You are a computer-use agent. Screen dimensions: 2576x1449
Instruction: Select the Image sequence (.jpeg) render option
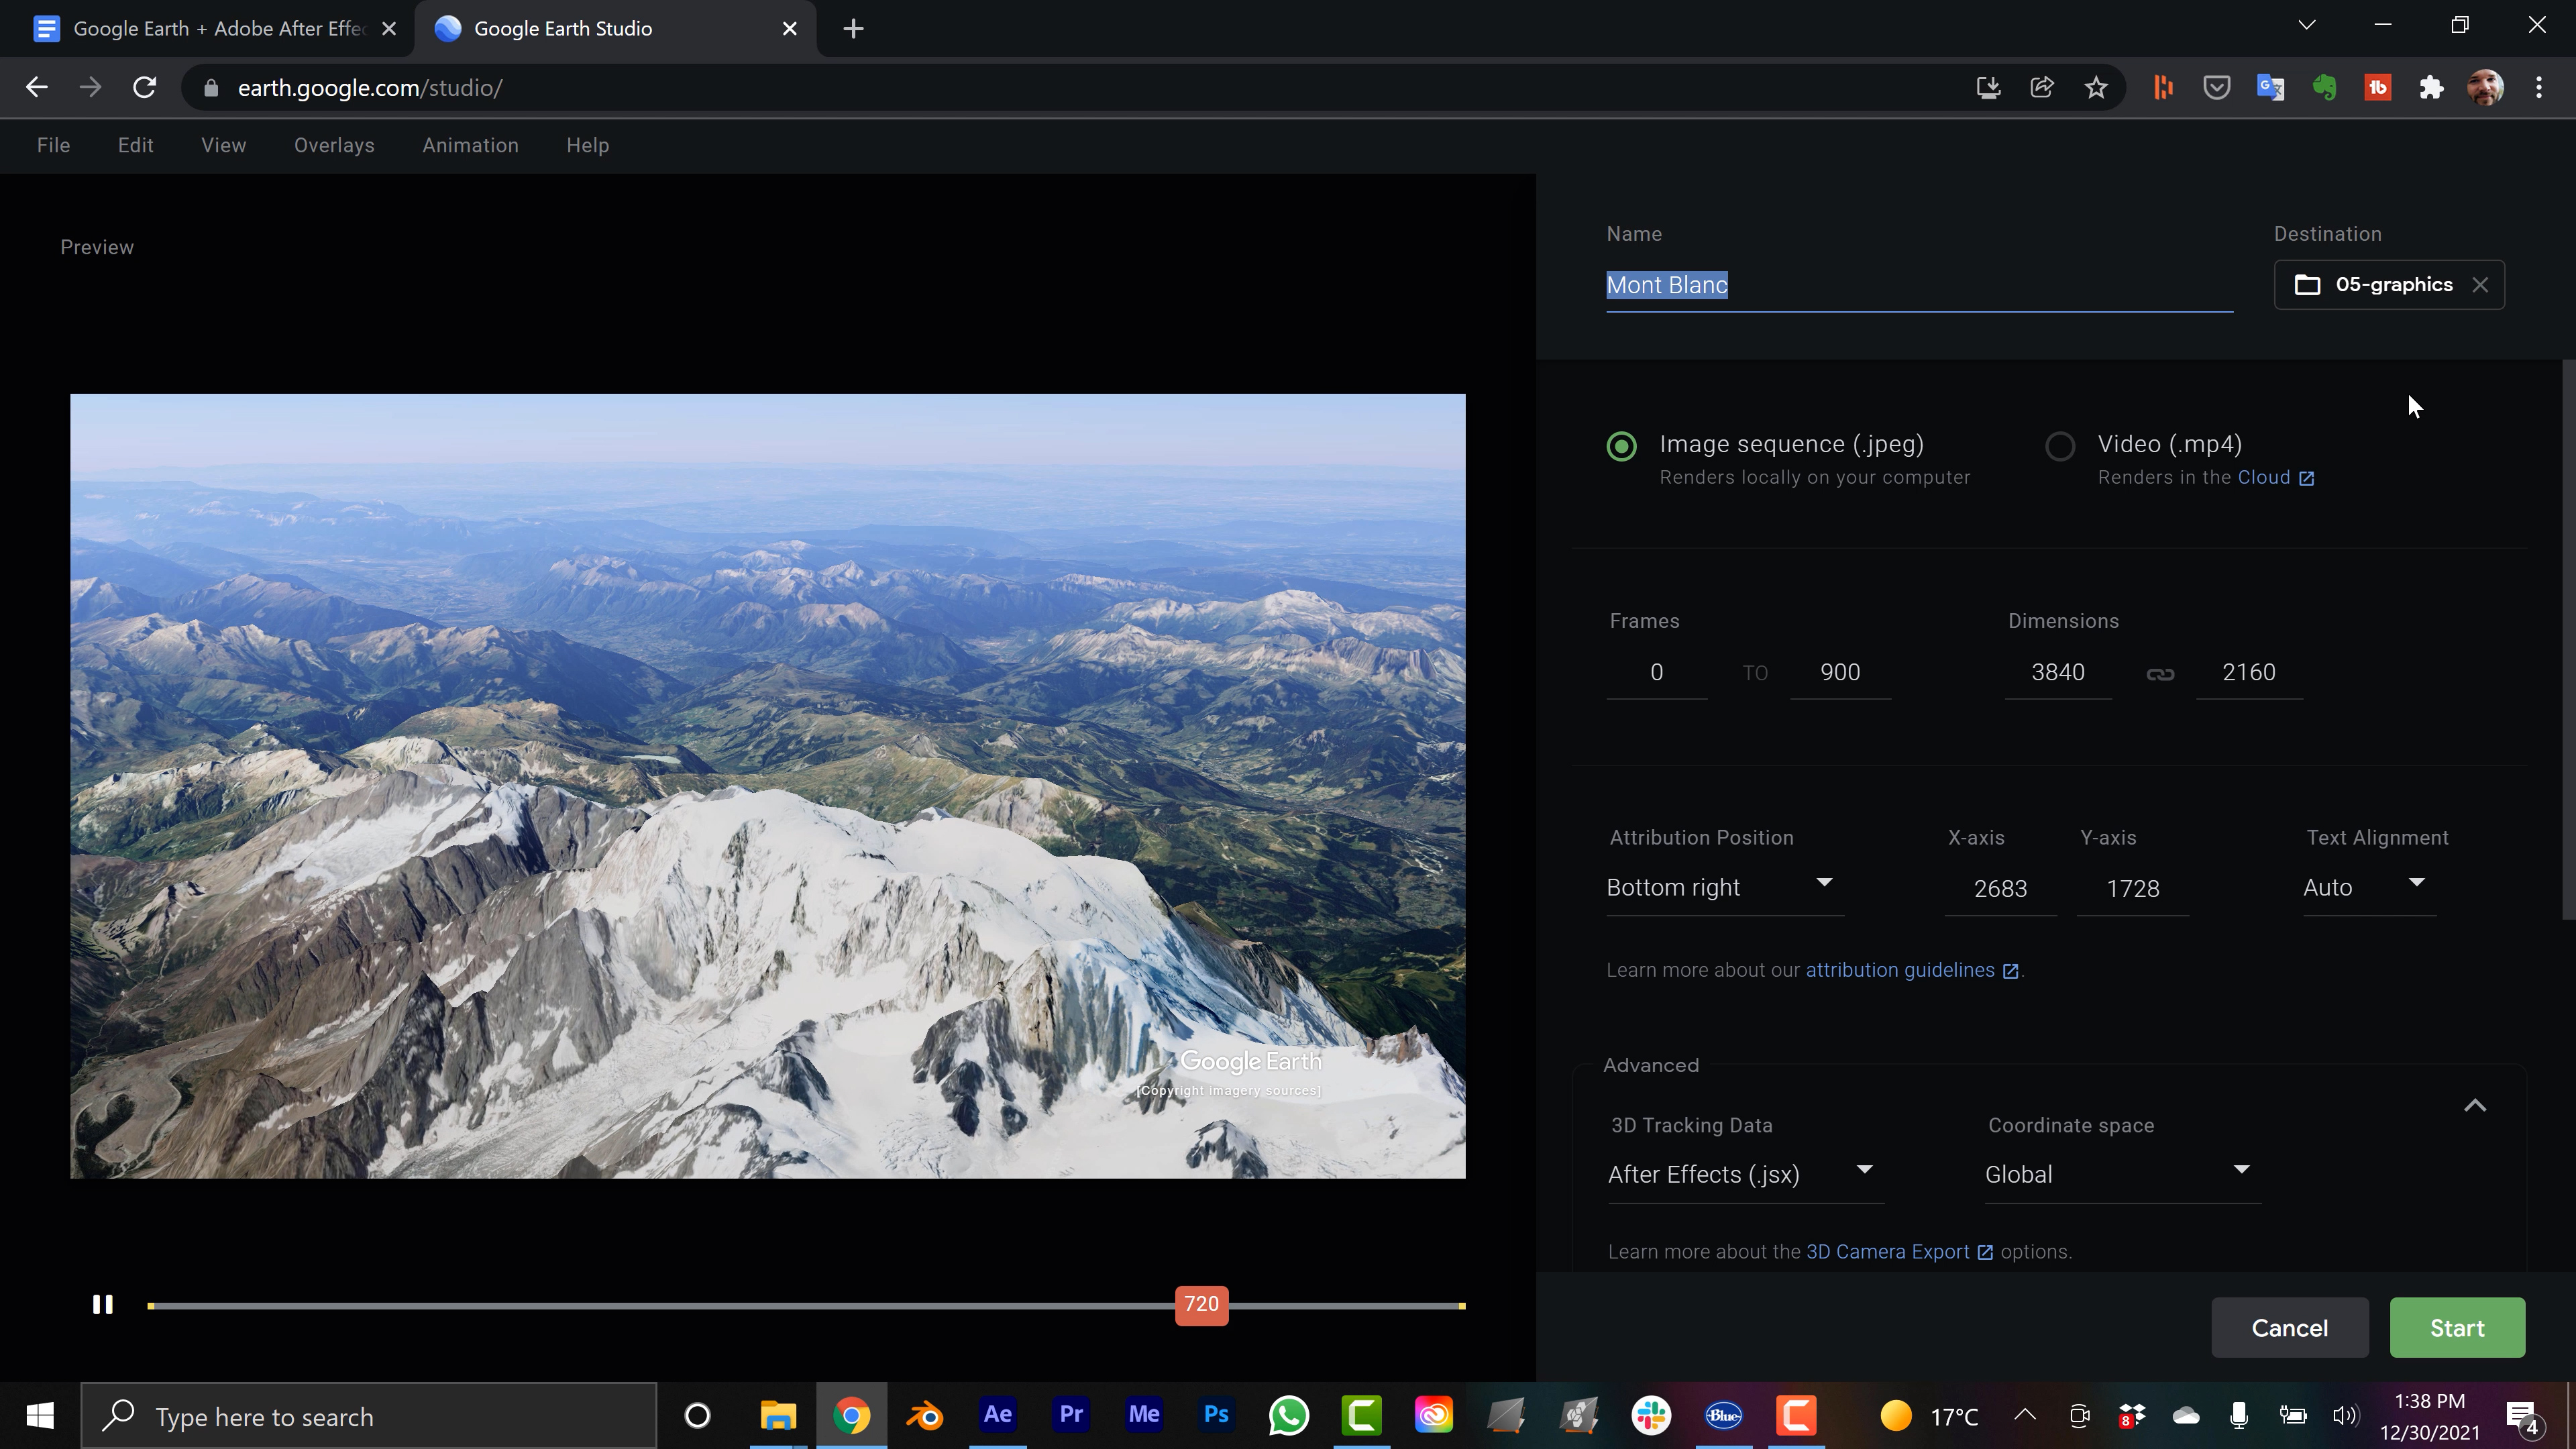(1621, 445)
